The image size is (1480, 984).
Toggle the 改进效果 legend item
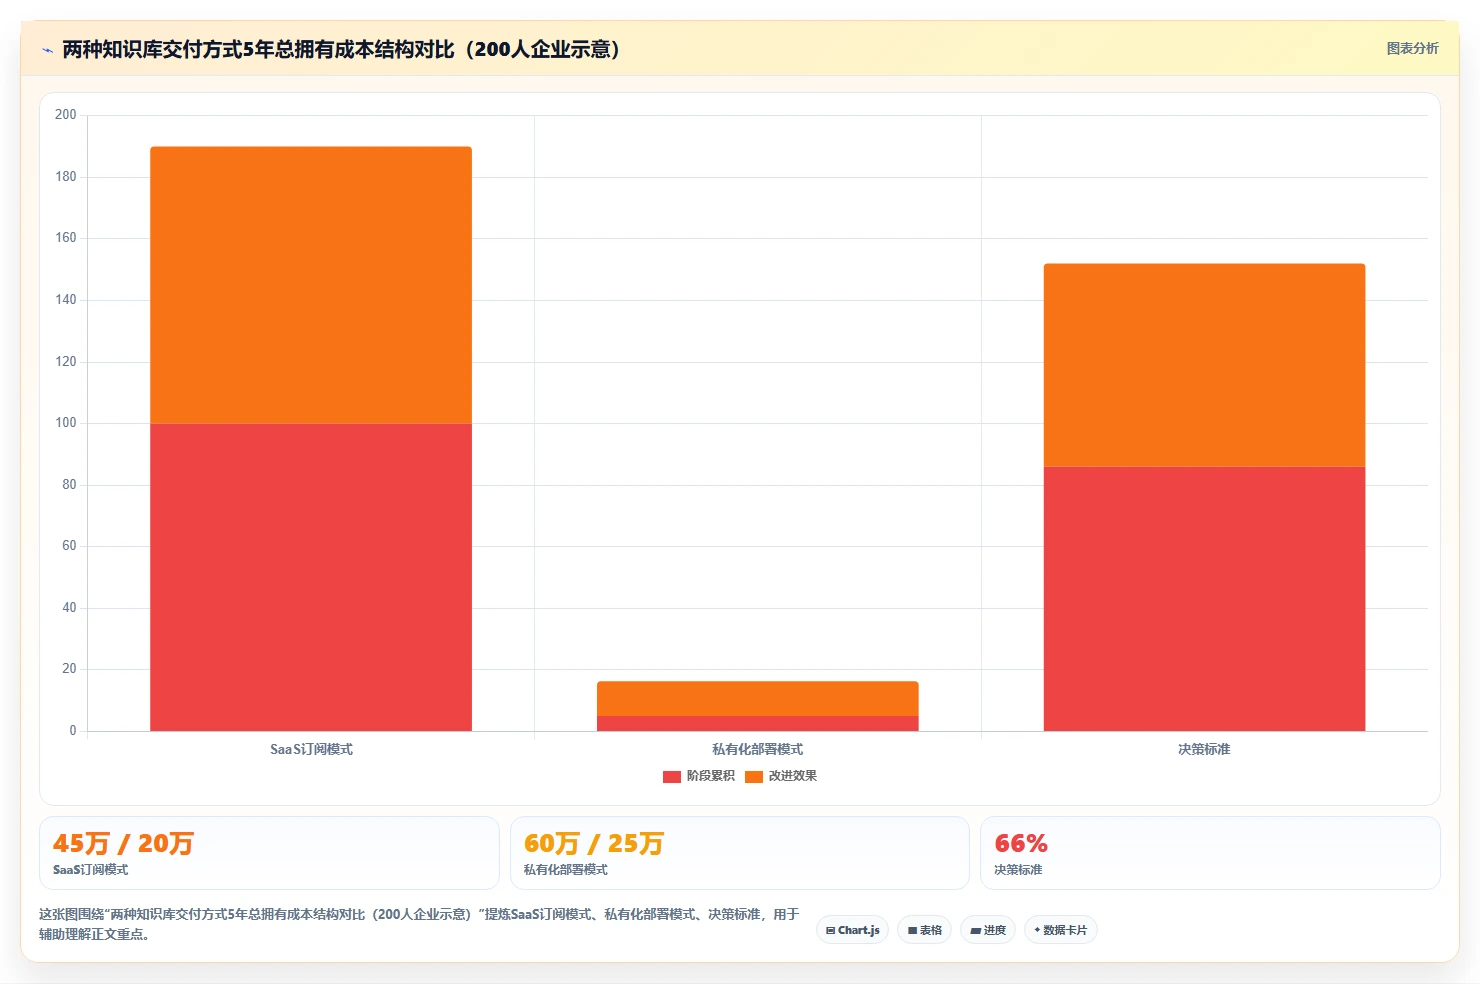click(781, 776)
